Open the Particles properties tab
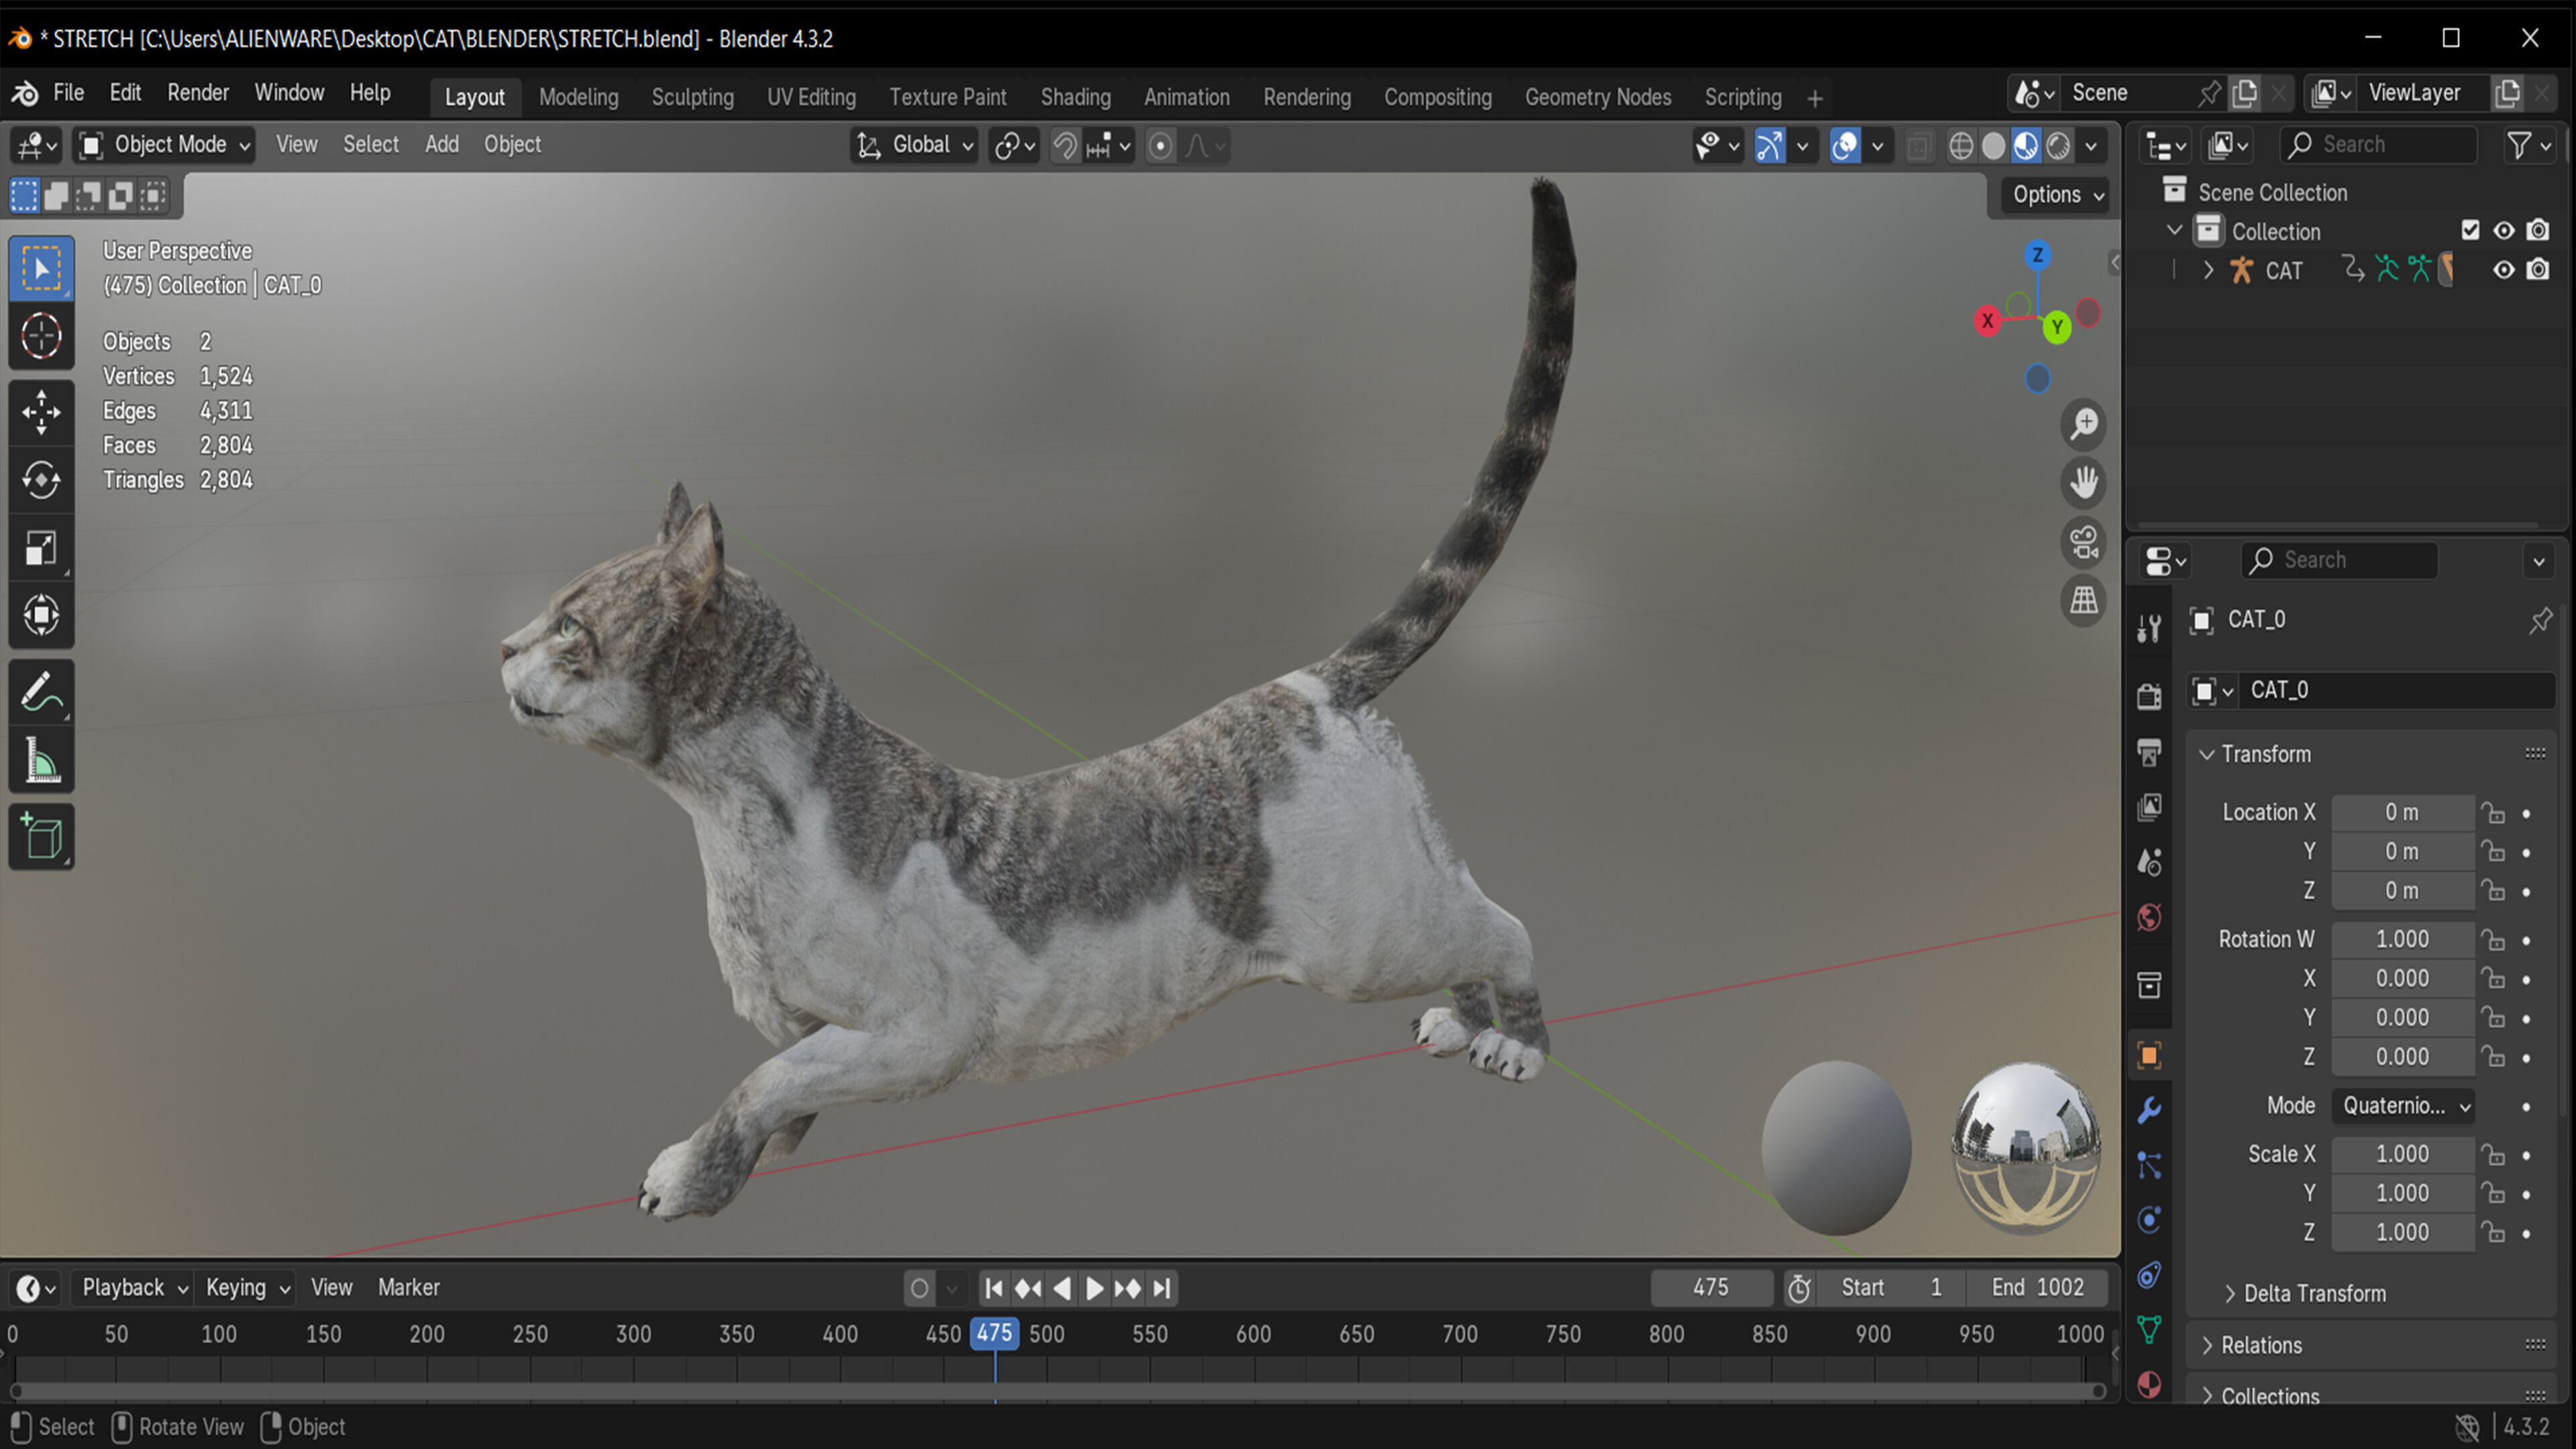The height and width of the screenshot is (1449, 2576). click(2149, 1165)
